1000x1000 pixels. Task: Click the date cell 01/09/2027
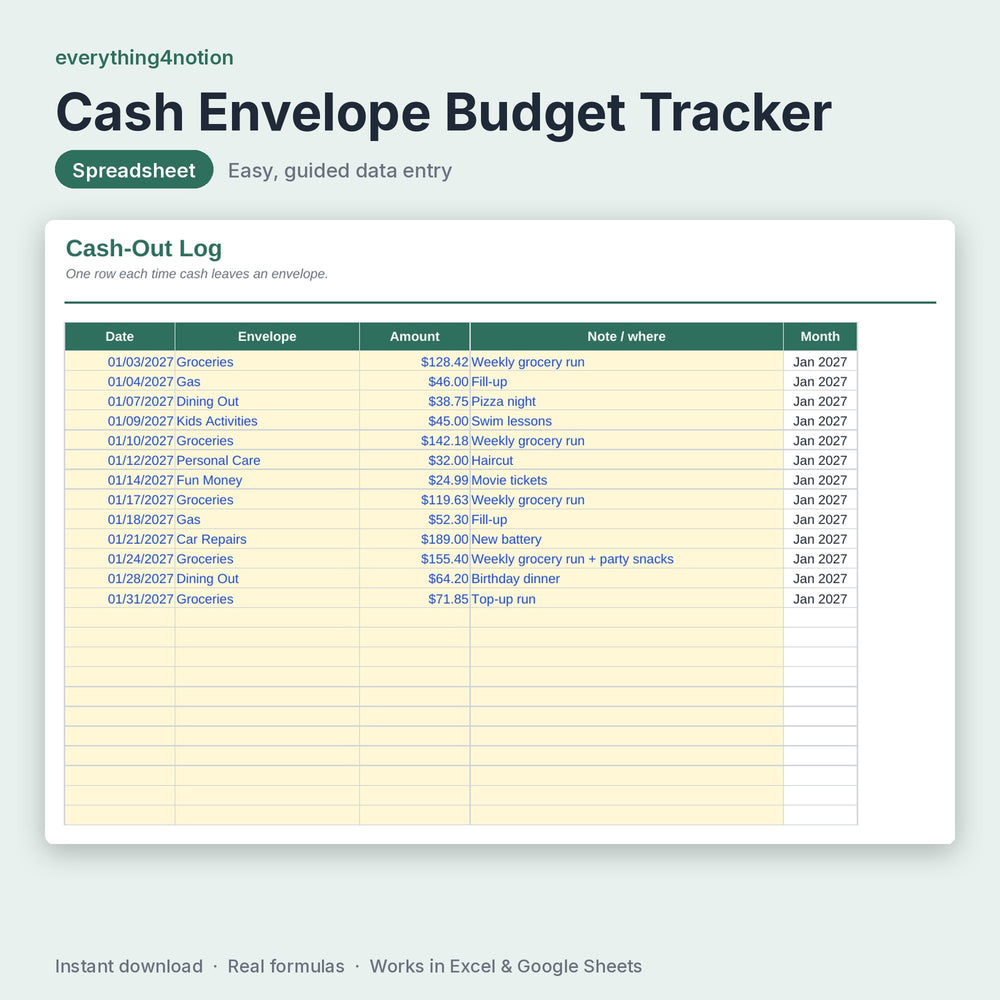click(x=120, y=421)
